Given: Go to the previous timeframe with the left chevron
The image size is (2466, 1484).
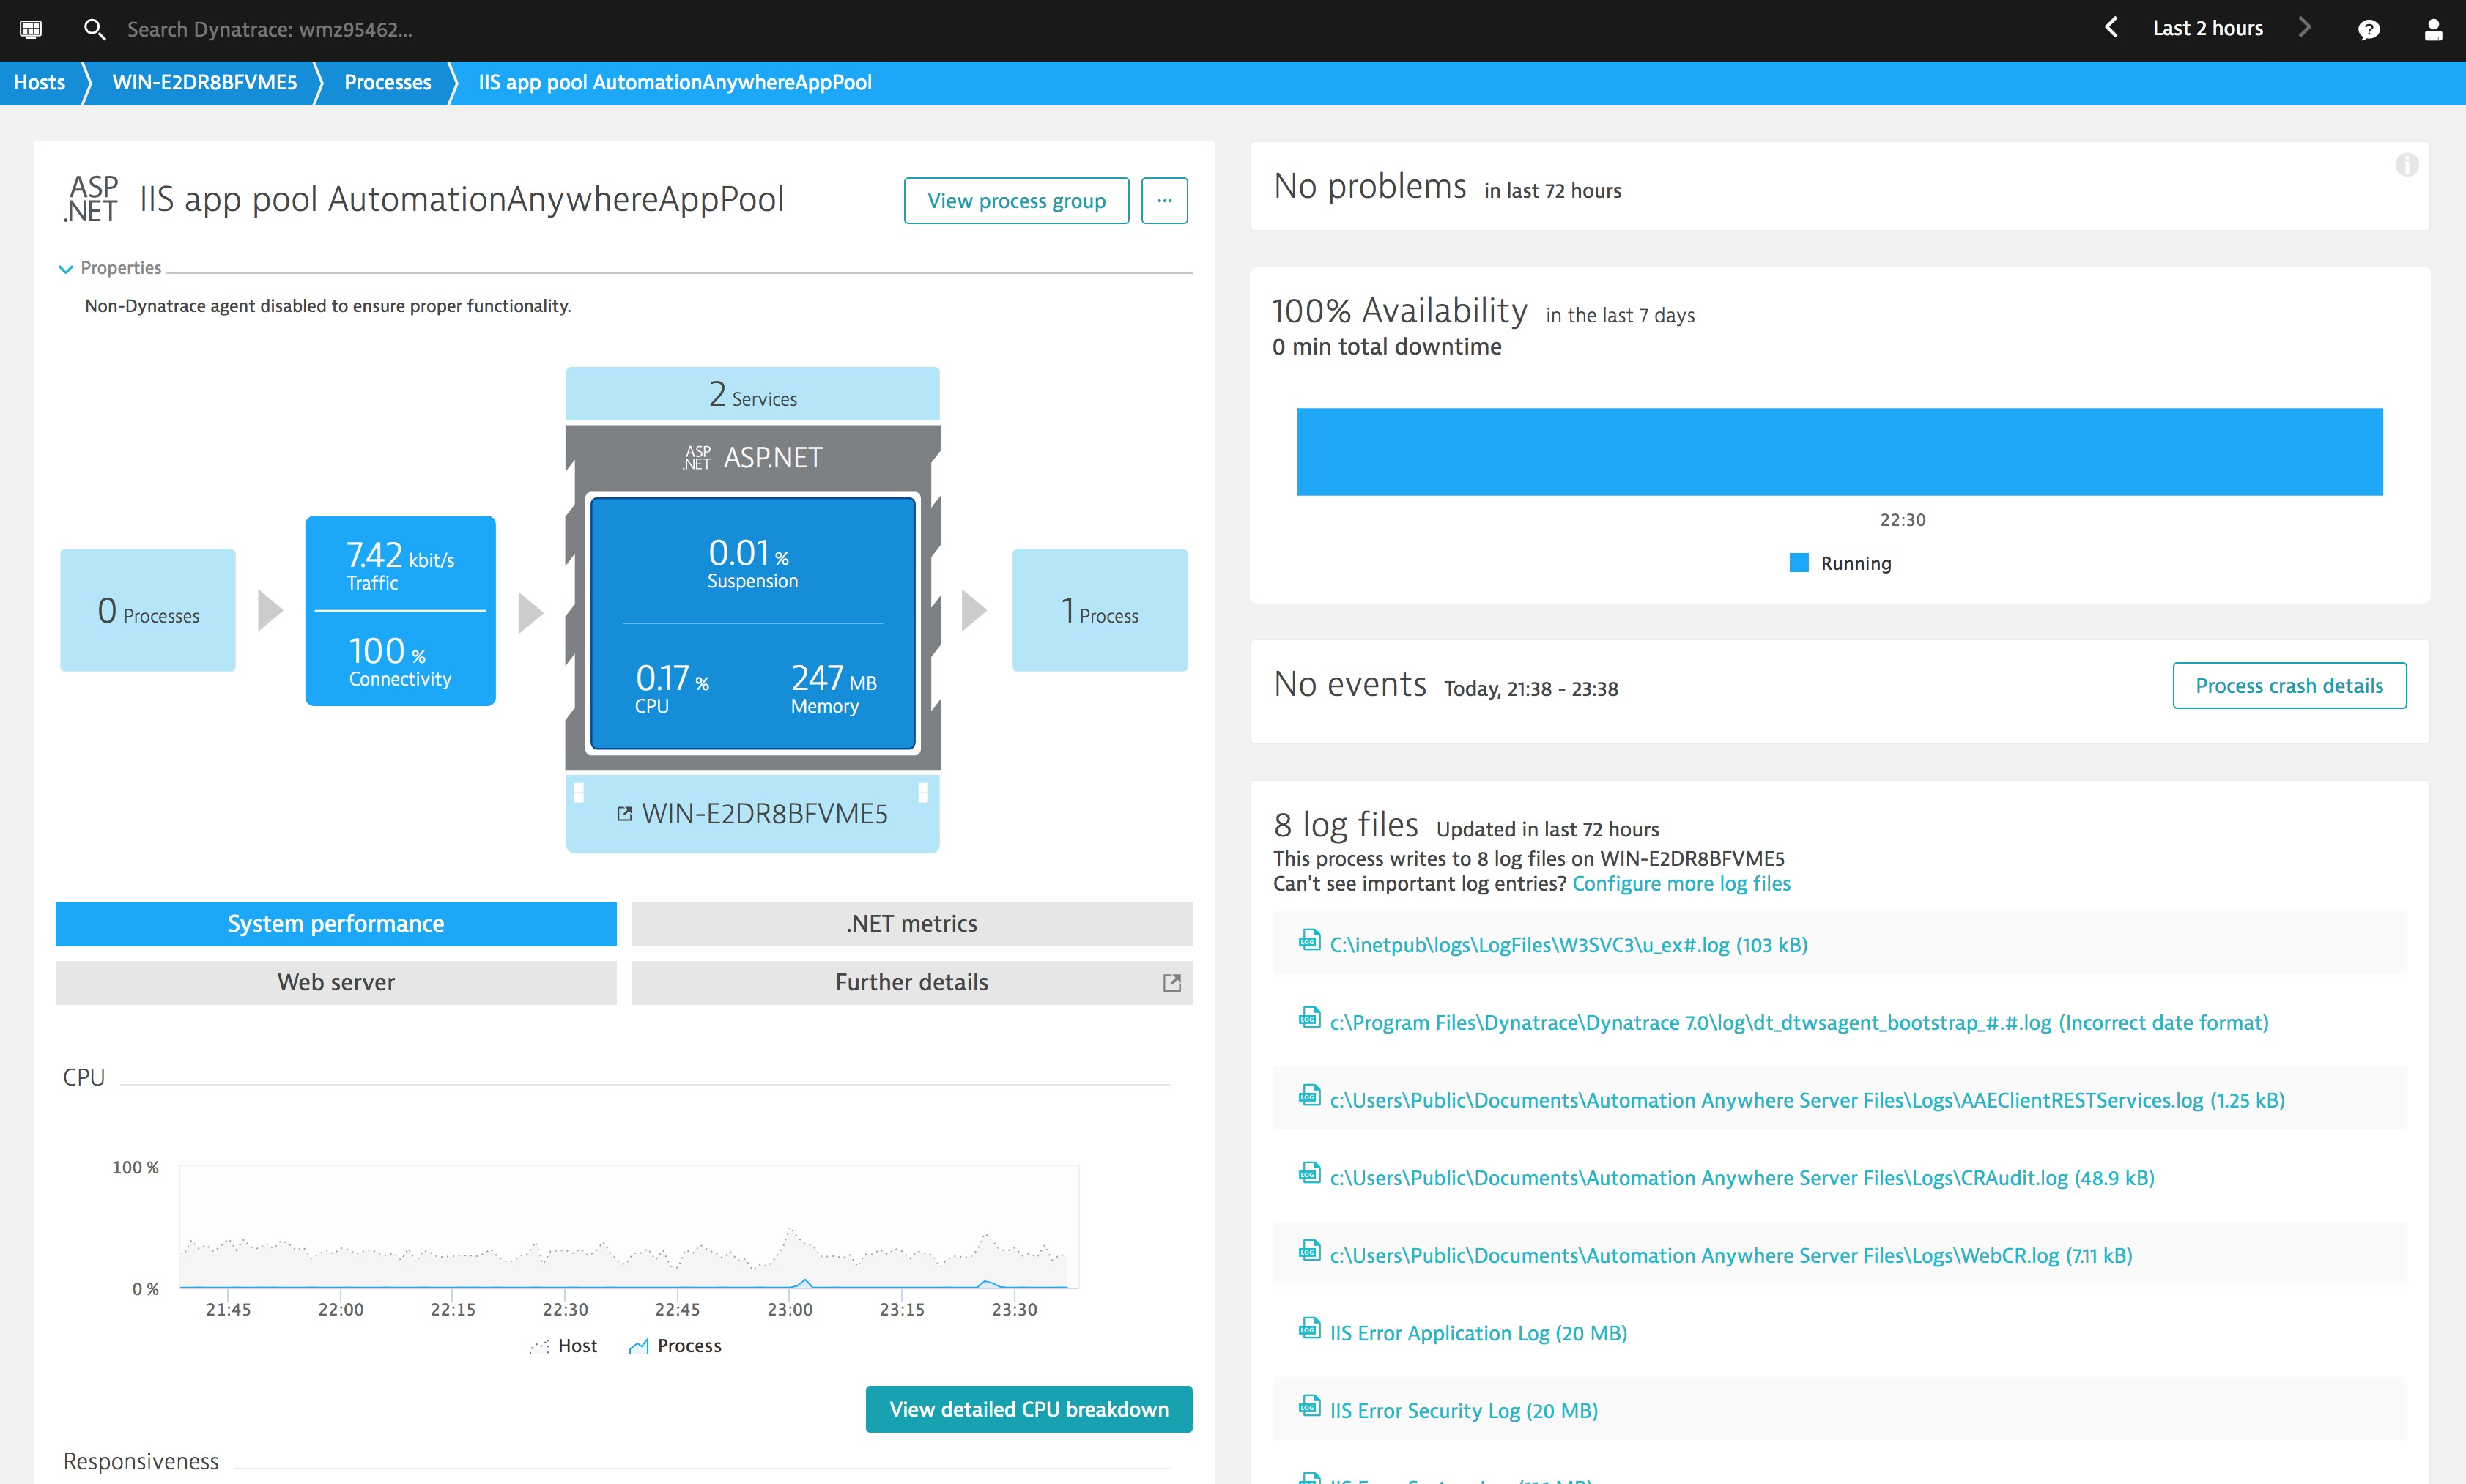Looking at the screenshot, I should coord(2112,27).
